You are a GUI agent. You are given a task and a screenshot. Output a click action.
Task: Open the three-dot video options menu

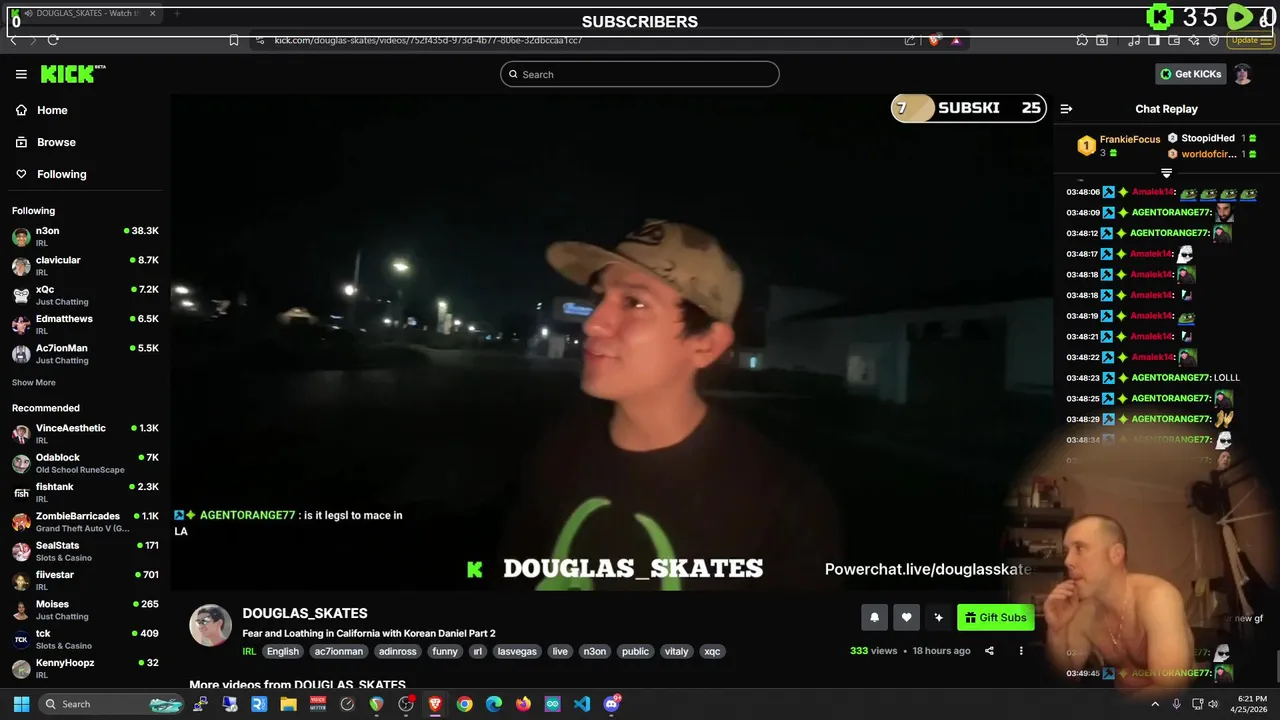pyautogui.click(x=1021, y=651)
